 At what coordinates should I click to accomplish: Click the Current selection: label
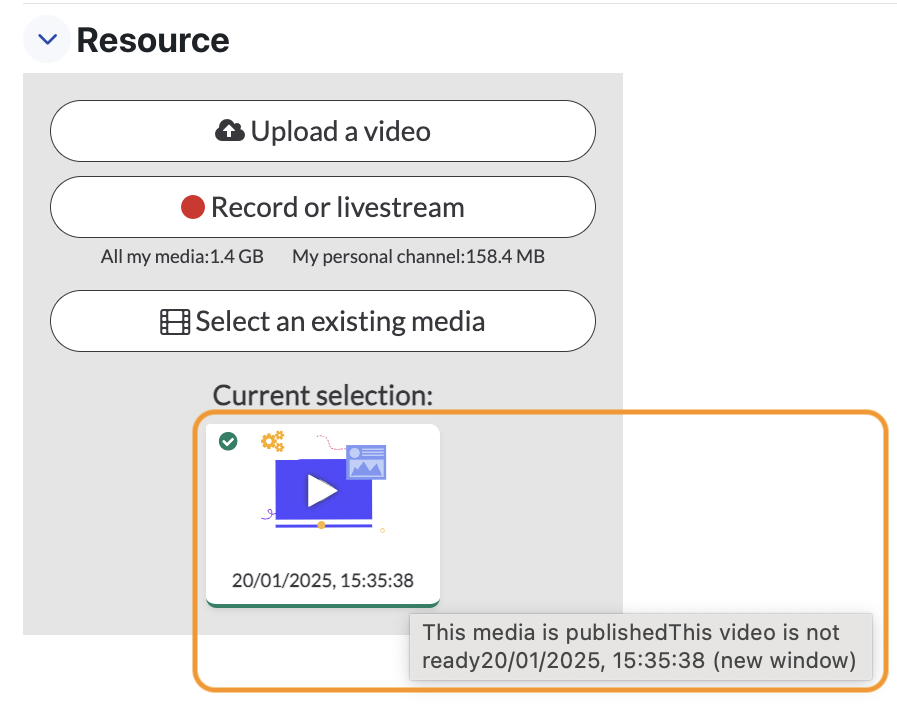point(323,395)
